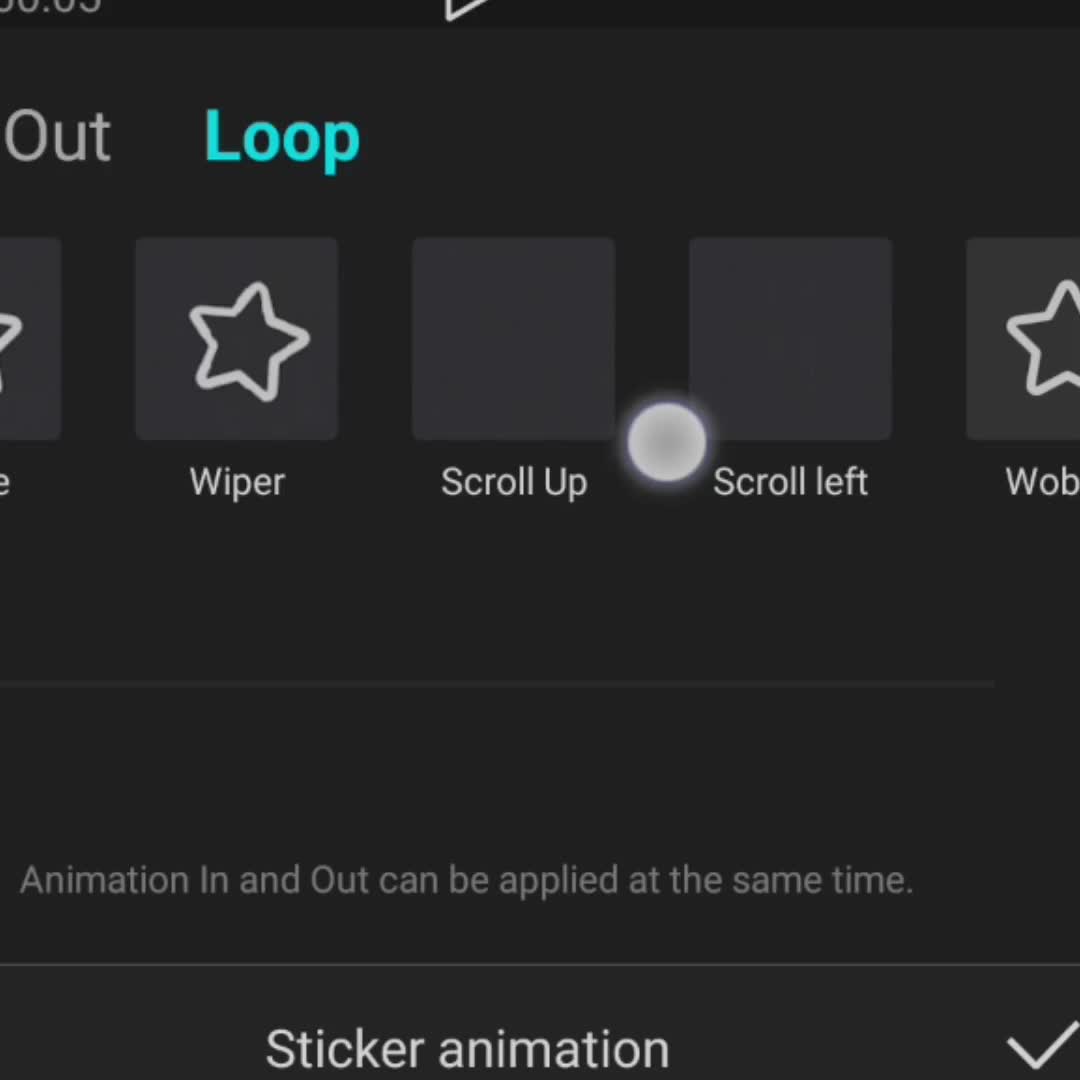Switch to the Out animation tab
This screenshot has height=1080, width=1080.
point(57,136)
